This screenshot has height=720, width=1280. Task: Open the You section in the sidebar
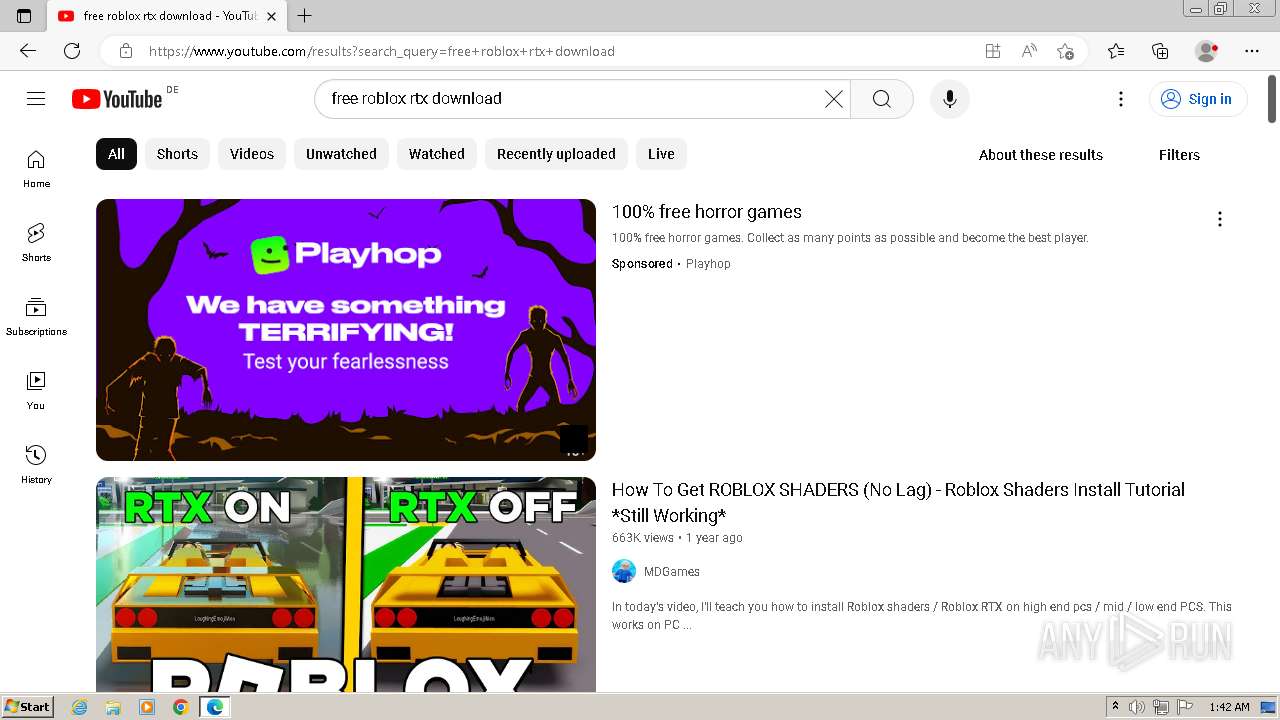point(36,390)
